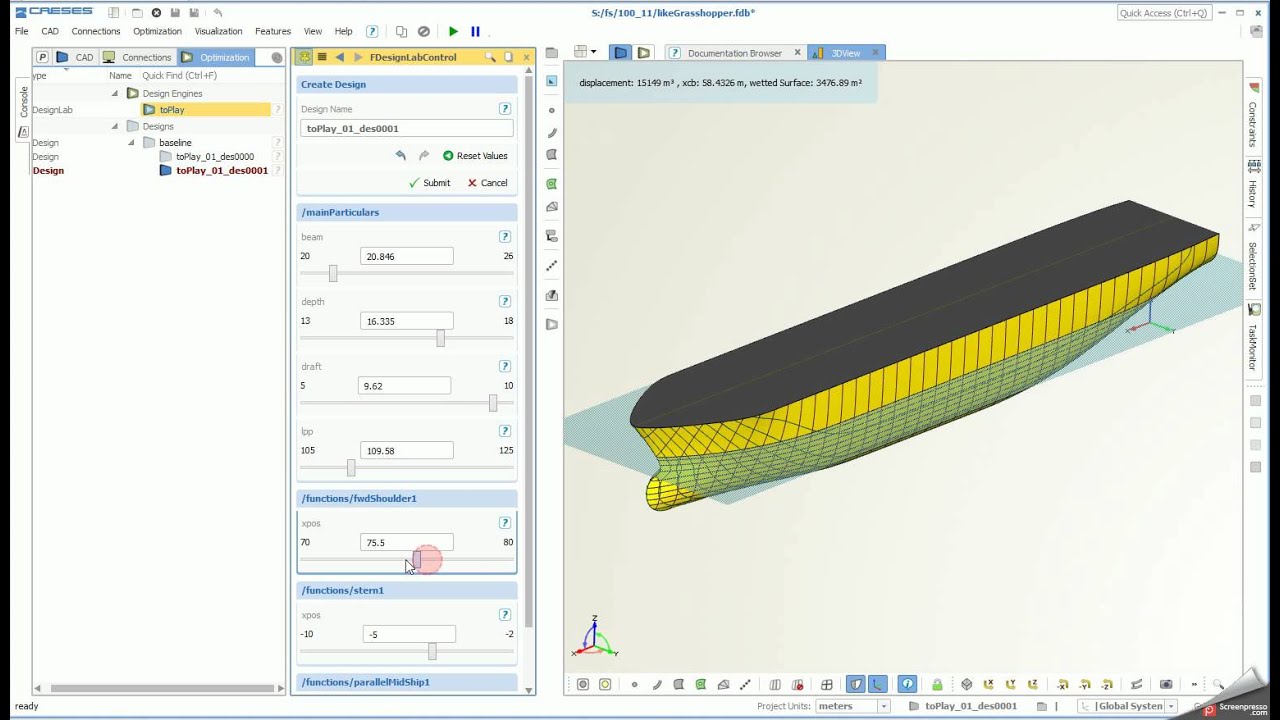Image resolution: width=1280 pixels, height=720 pixels.
Task: Click the lpp value field showing 109.58
Action: coord(406,451)
